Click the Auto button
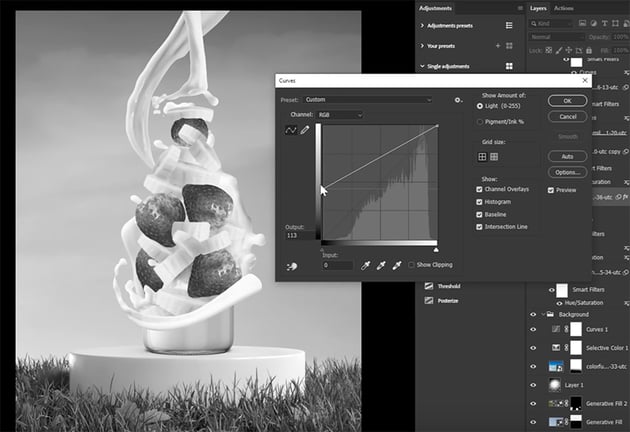Image resolution: width=630 pixels, height=432 pixels. coord(567,156)
